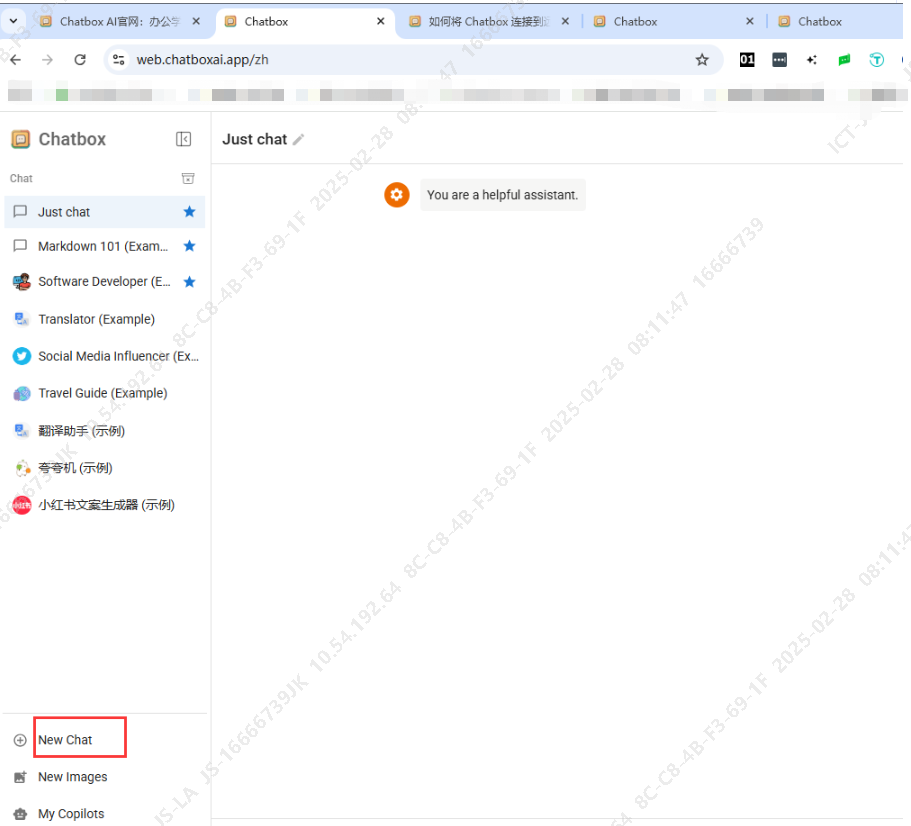911x826 pixels.
Task: Bookmark this page with the star icon
Action: 702,60
